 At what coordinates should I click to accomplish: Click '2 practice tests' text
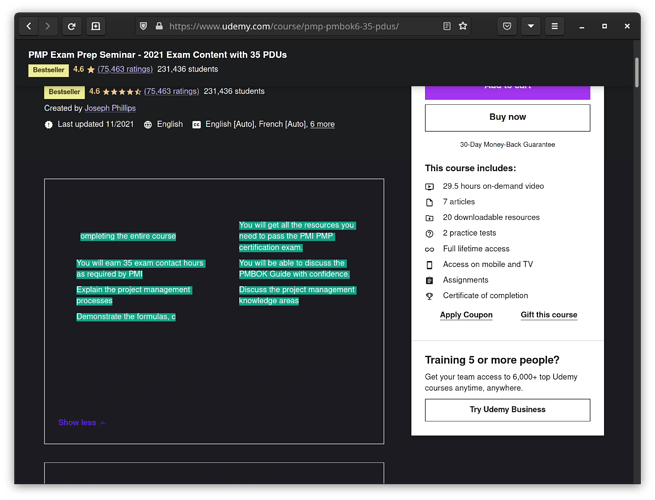coord(469,233)
